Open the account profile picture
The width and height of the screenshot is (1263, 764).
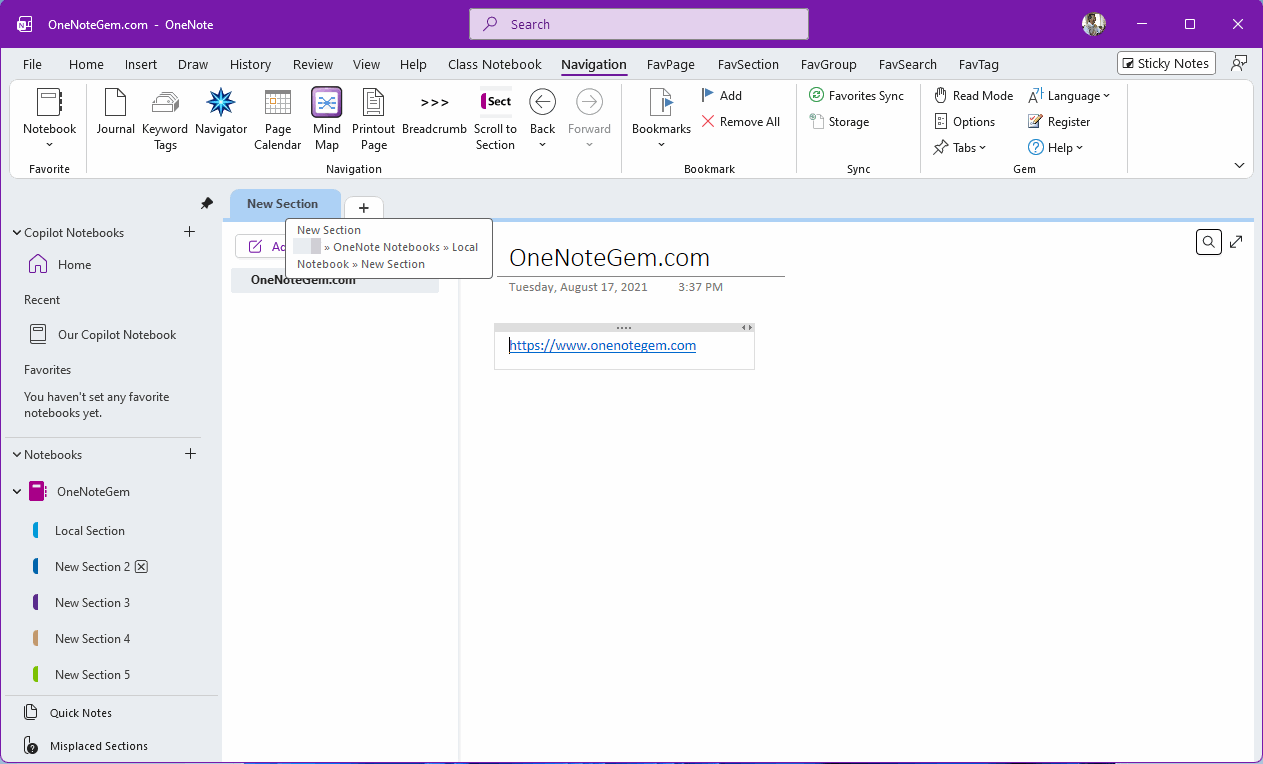(1094, 24)
